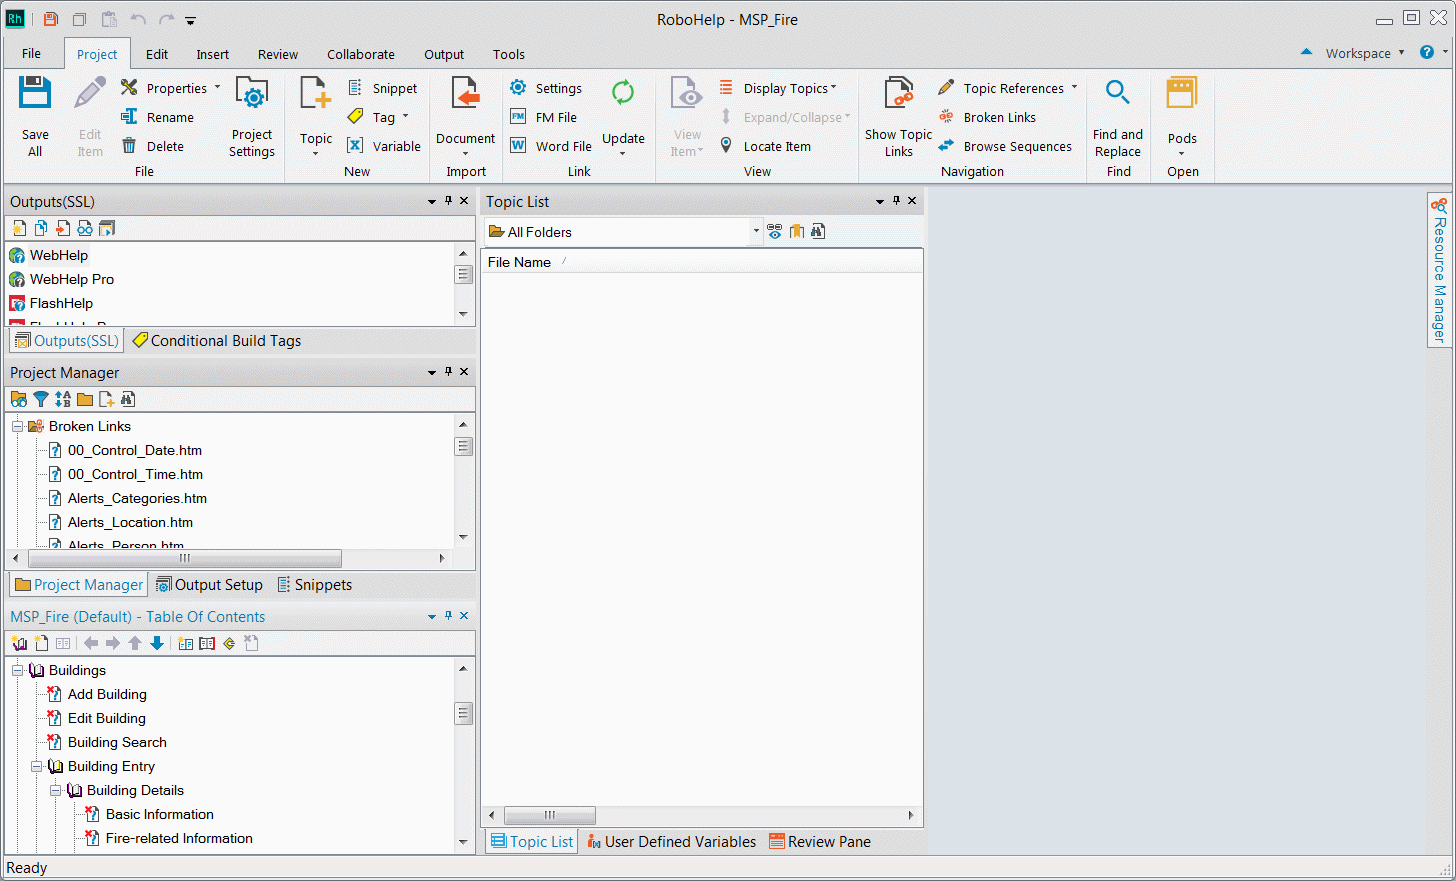Collapse the Buildings book node
Image resolution: width=1456 pixels, height=881 pixels.
tap(17, 670)
